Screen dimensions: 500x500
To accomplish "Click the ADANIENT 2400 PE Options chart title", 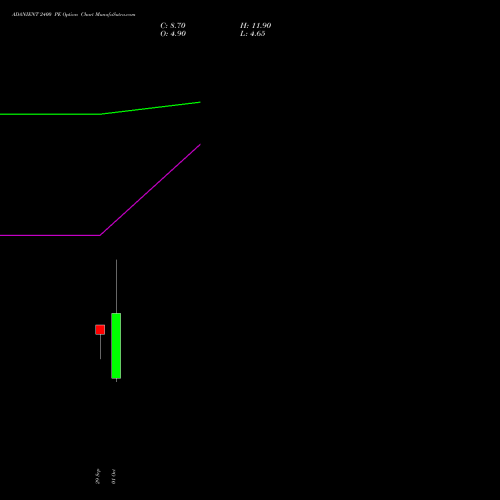I will (x=74, y=15).
